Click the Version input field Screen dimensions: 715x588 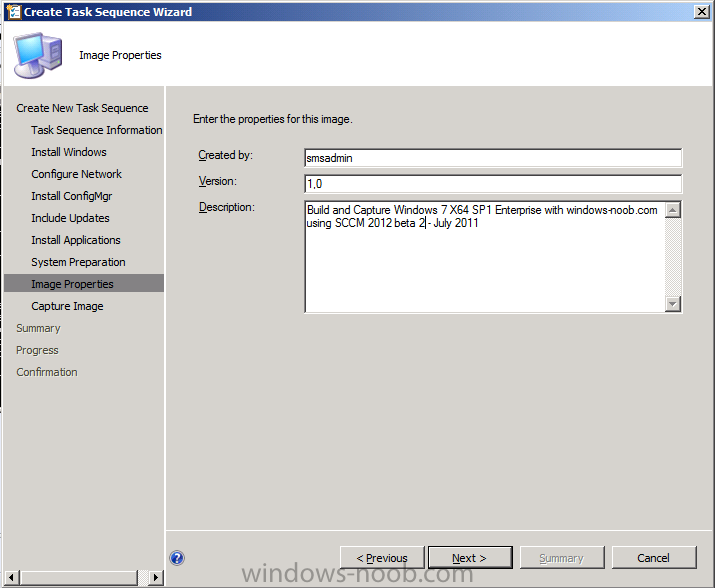point(493,184)
